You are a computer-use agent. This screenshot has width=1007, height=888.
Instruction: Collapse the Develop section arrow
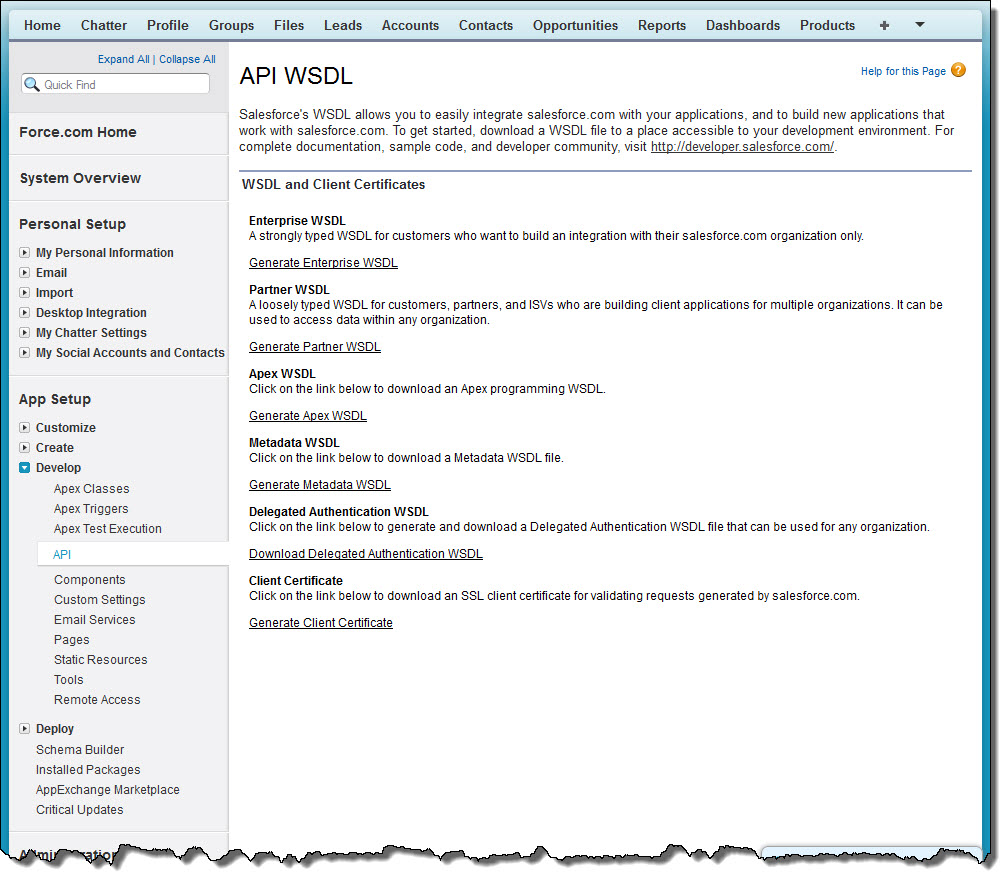(24, 467)
